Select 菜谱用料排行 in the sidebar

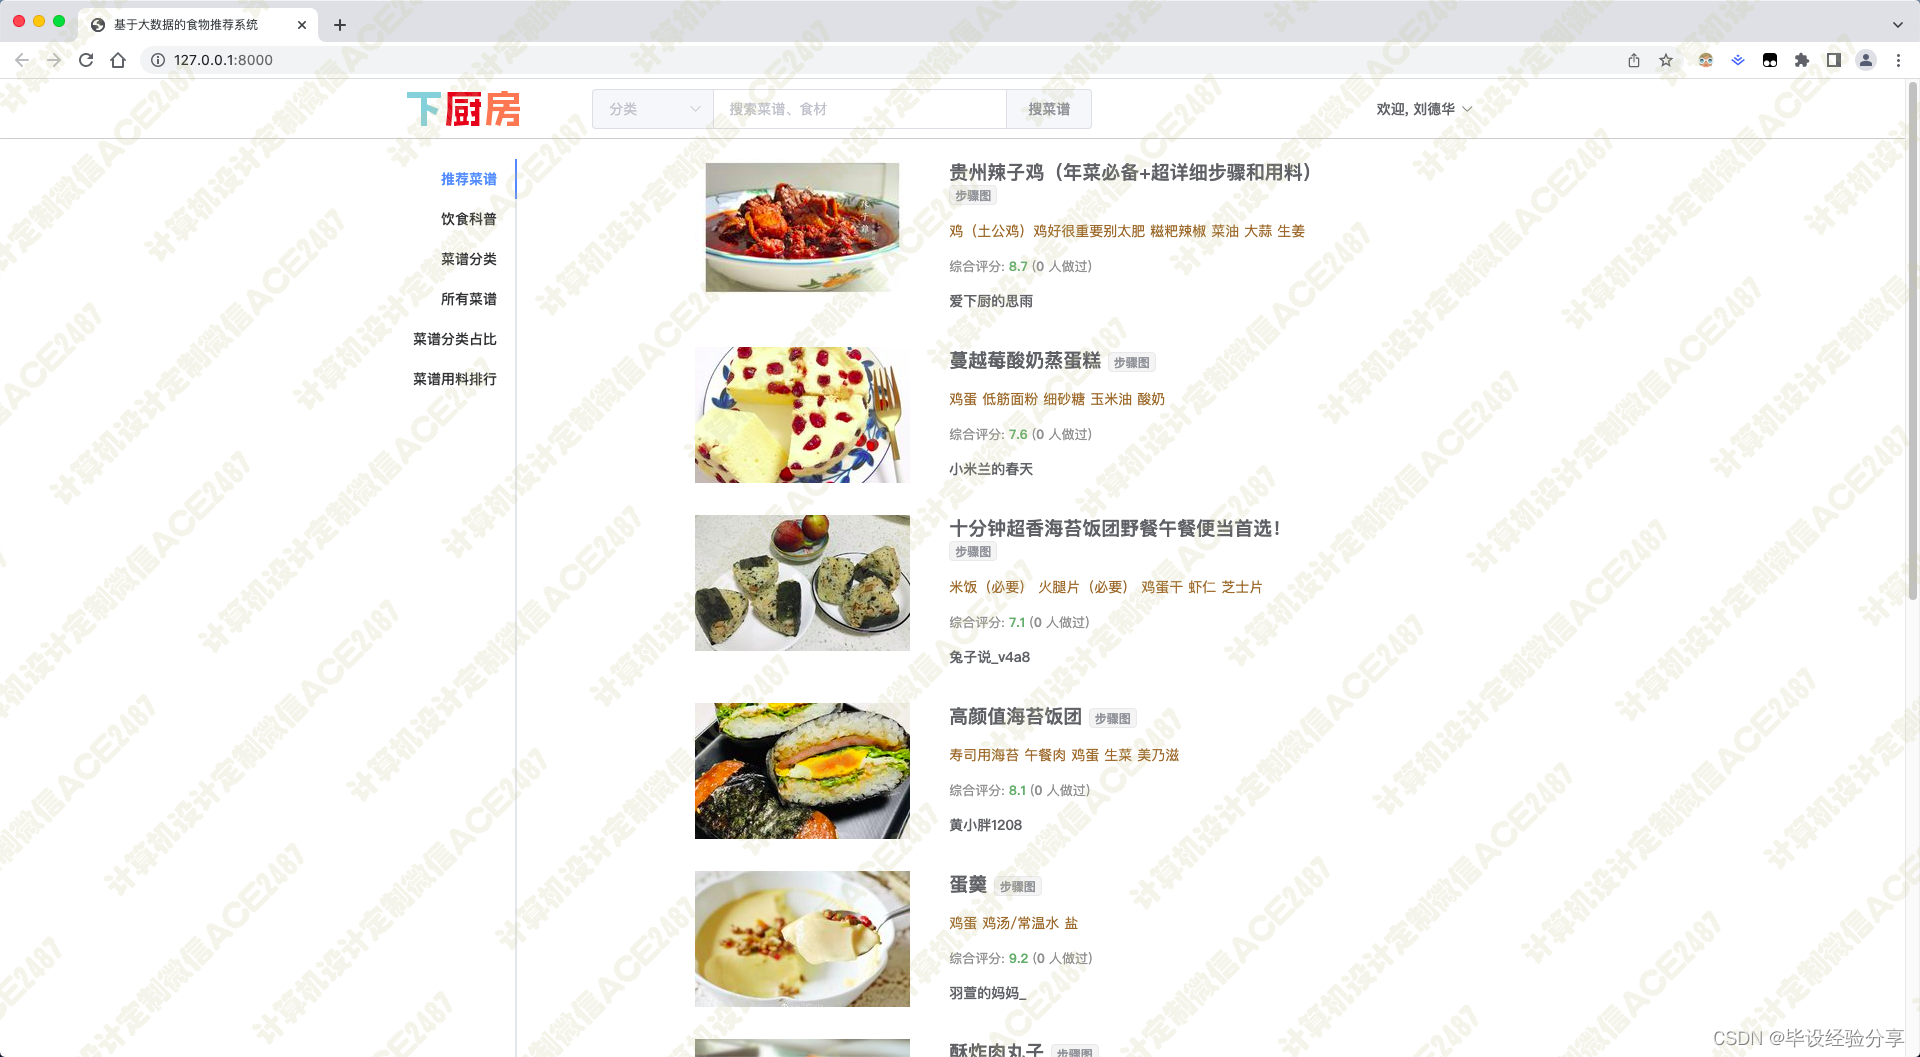click(x=455, y=379)
